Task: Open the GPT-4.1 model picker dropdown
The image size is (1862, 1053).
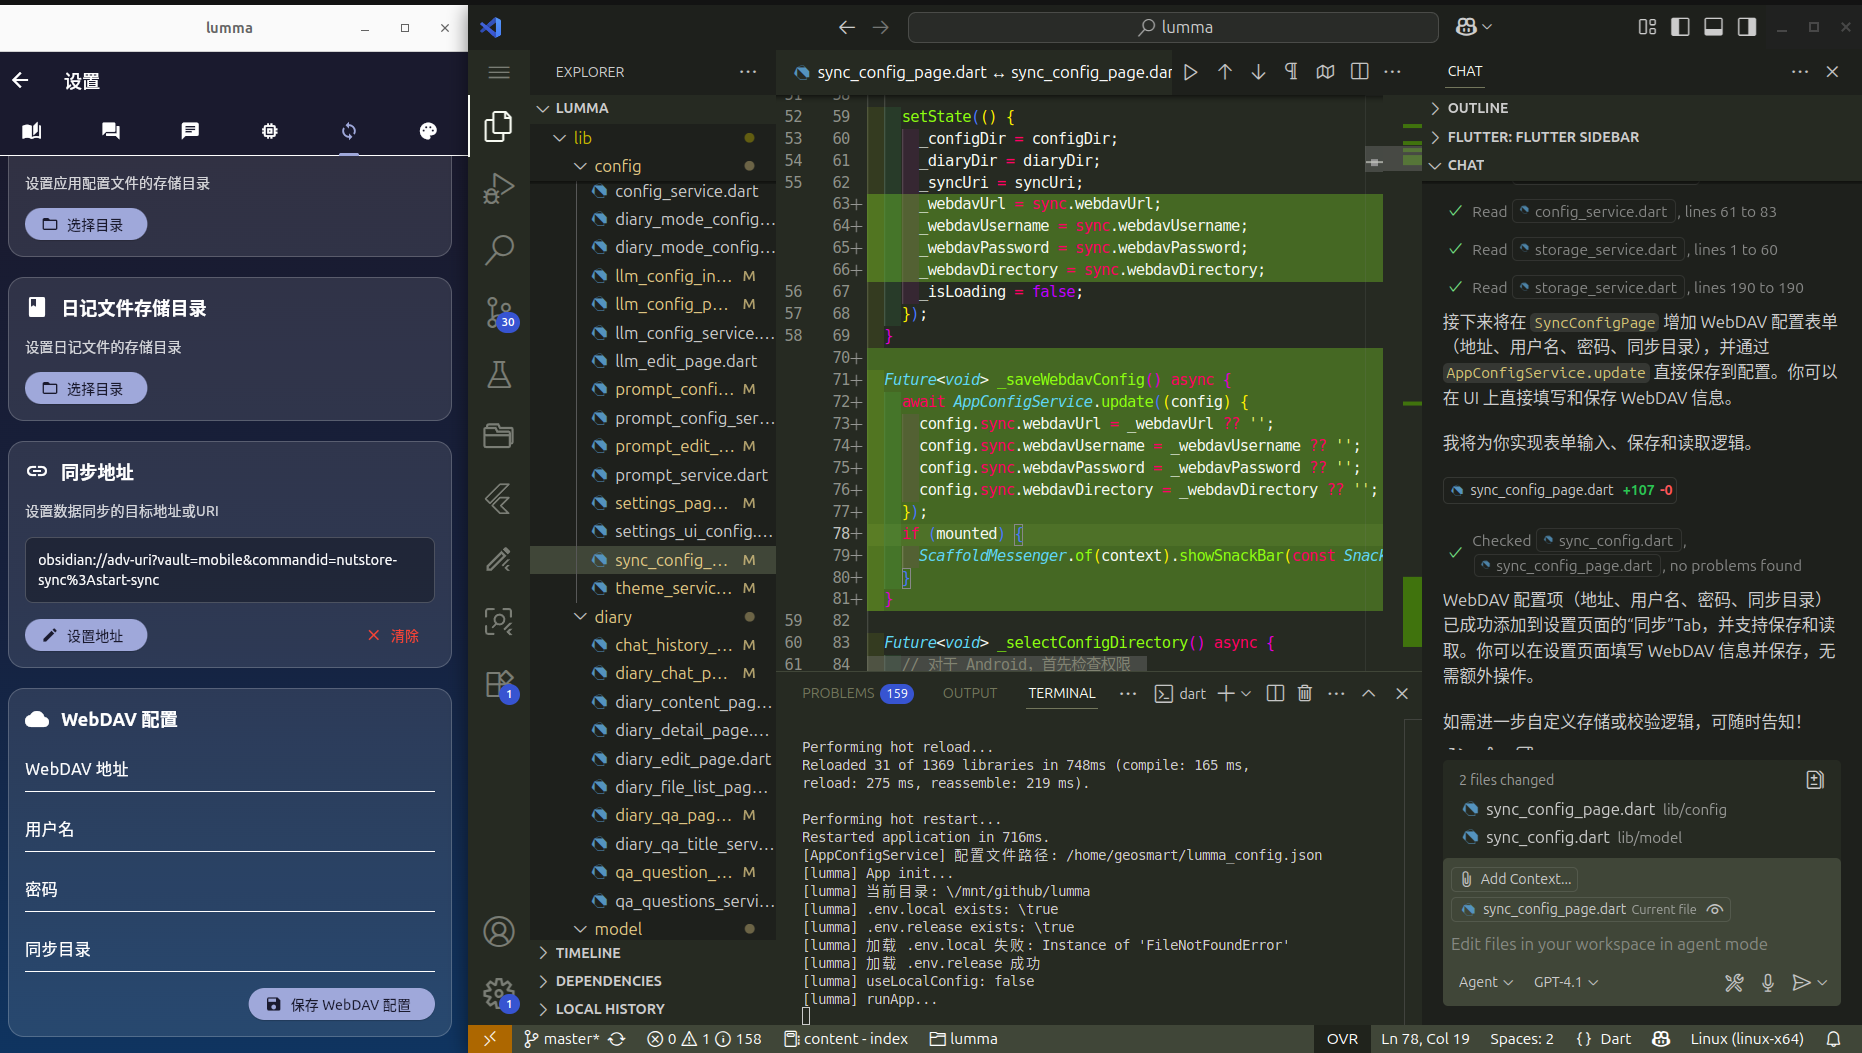Action: [x=1565, y=982]
